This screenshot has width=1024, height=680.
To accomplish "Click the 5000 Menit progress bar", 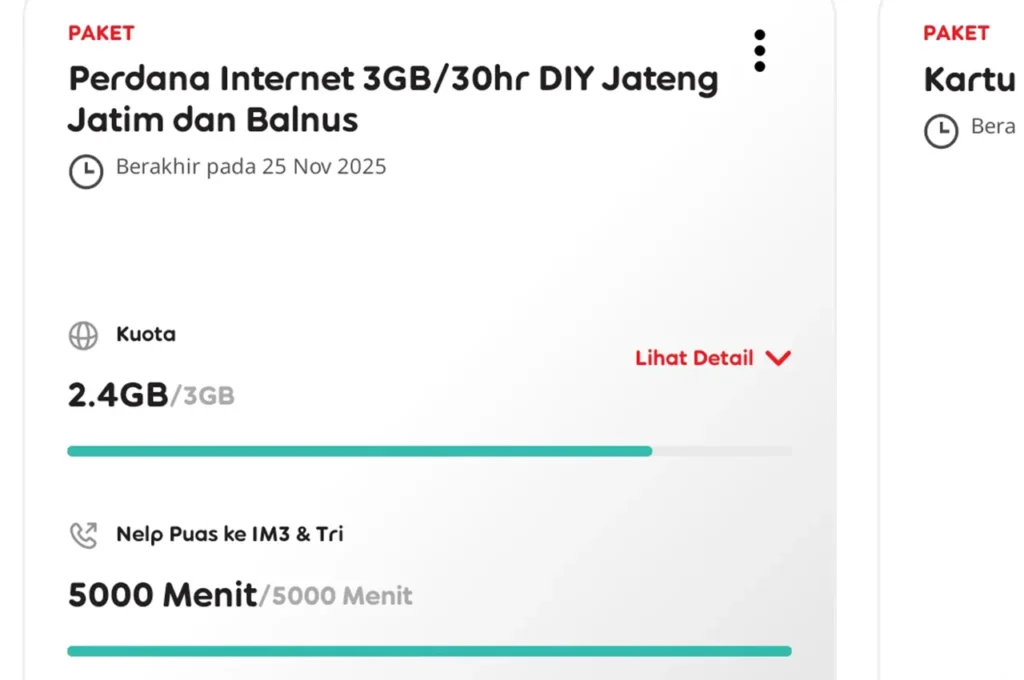I will click(429, 650).
